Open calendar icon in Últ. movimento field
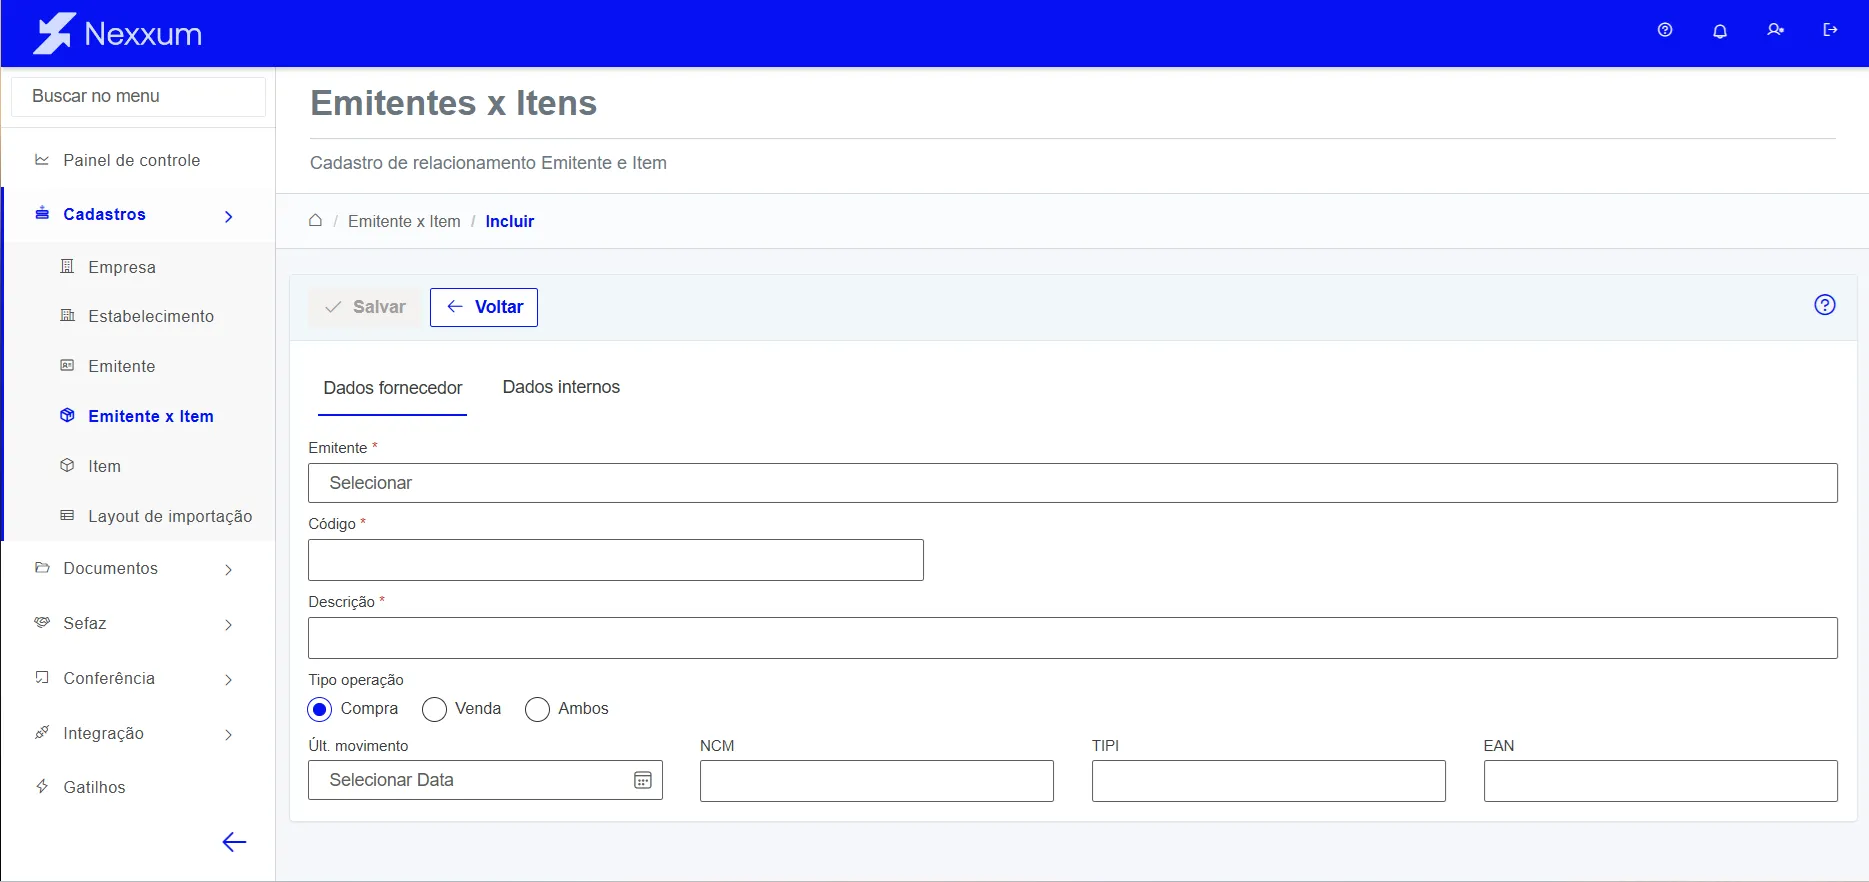 click(x=643, y=780)
